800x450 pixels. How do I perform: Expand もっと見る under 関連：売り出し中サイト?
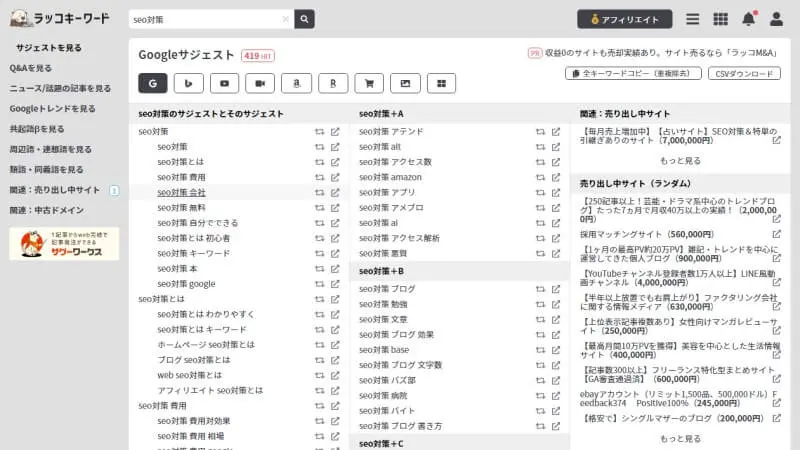coord(680,160)
